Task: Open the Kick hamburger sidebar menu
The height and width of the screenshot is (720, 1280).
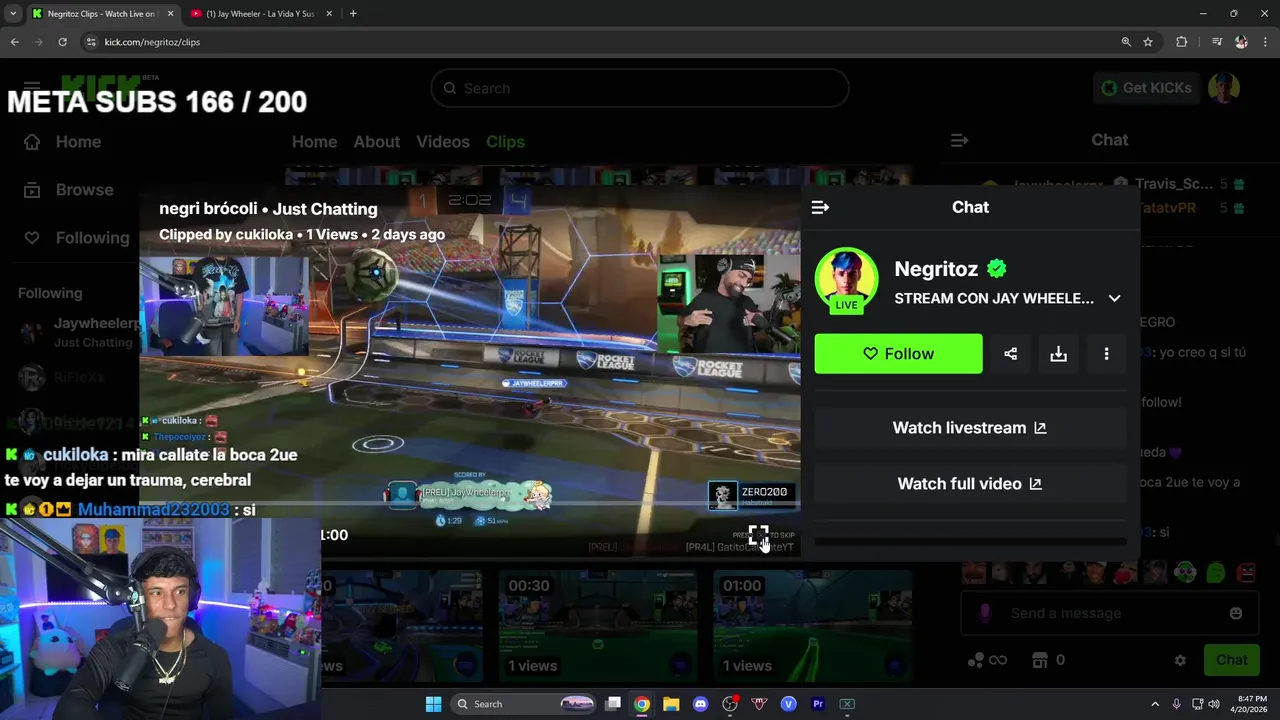Action: coord(32,88)
